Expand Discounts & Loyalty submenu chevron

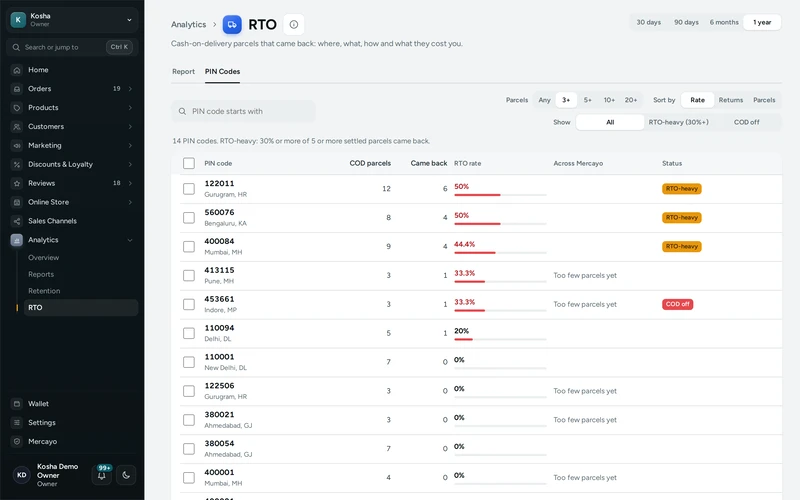tap(130, 164)
